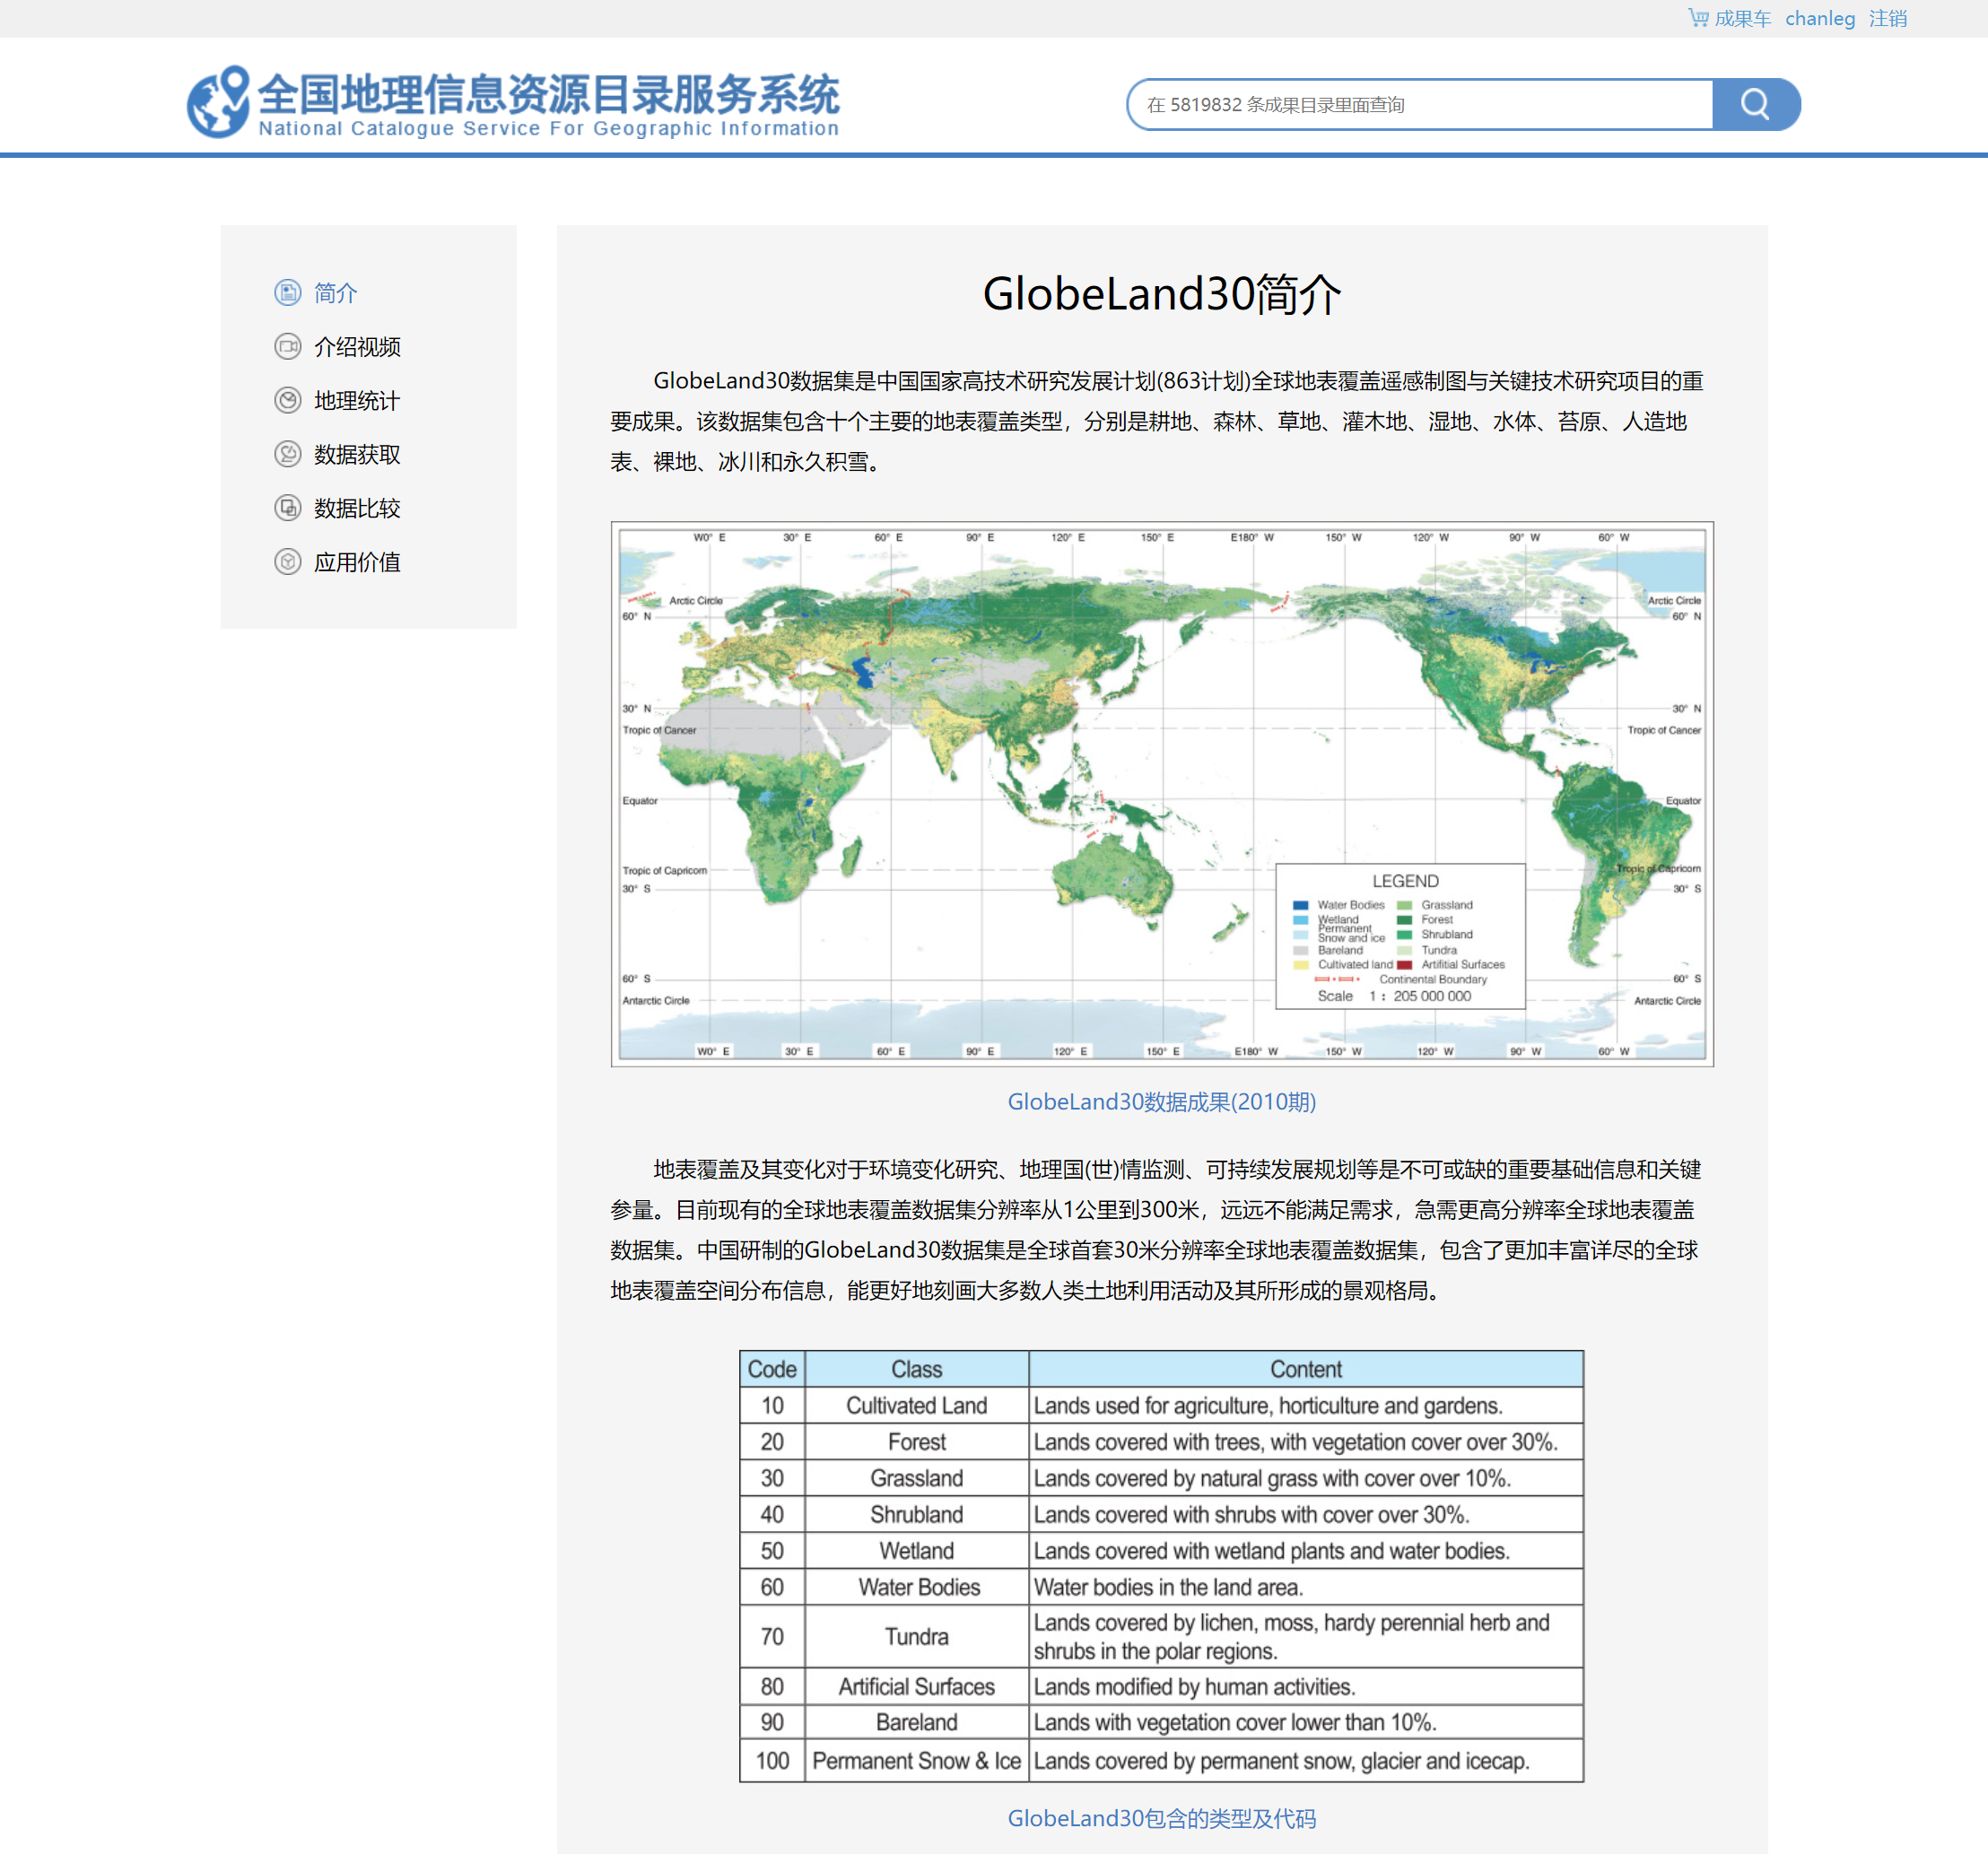
Task: Open the 简介 section from sidebar menu
Action: click(335, 293)
